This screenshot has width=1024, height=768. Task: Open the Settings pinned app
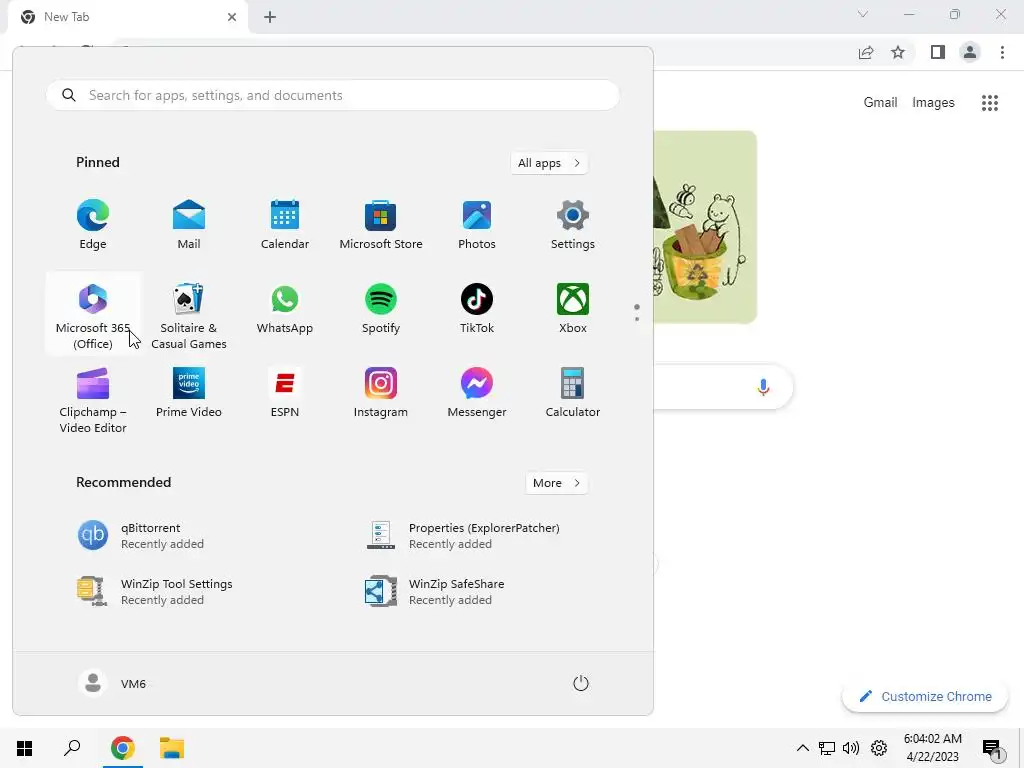(573, 225)
